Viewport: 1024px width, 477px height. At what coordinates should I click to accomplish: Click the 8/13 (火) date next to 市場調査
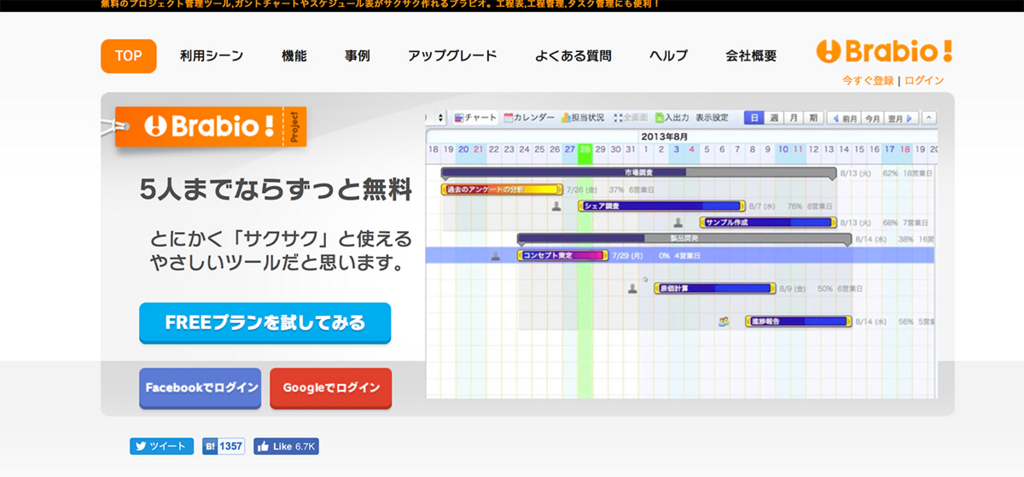(857, 173)
